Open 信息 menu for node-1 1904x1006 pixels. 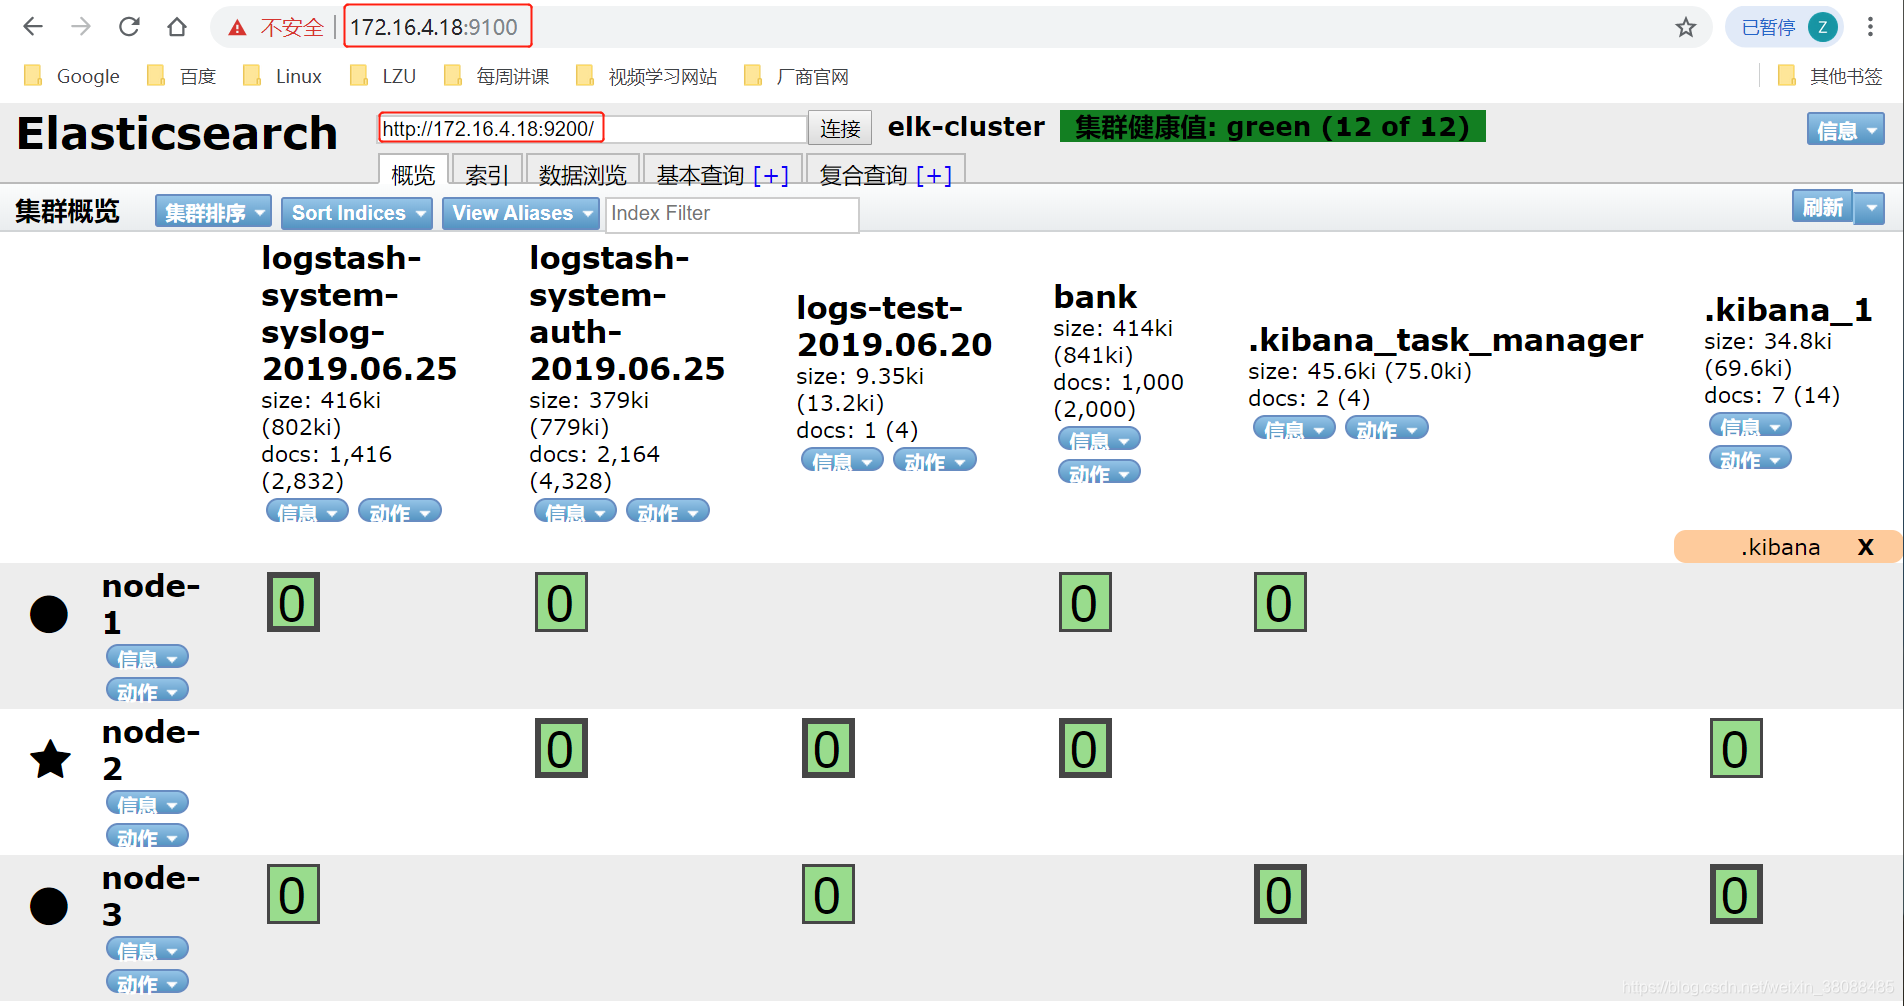coord(147,657)
